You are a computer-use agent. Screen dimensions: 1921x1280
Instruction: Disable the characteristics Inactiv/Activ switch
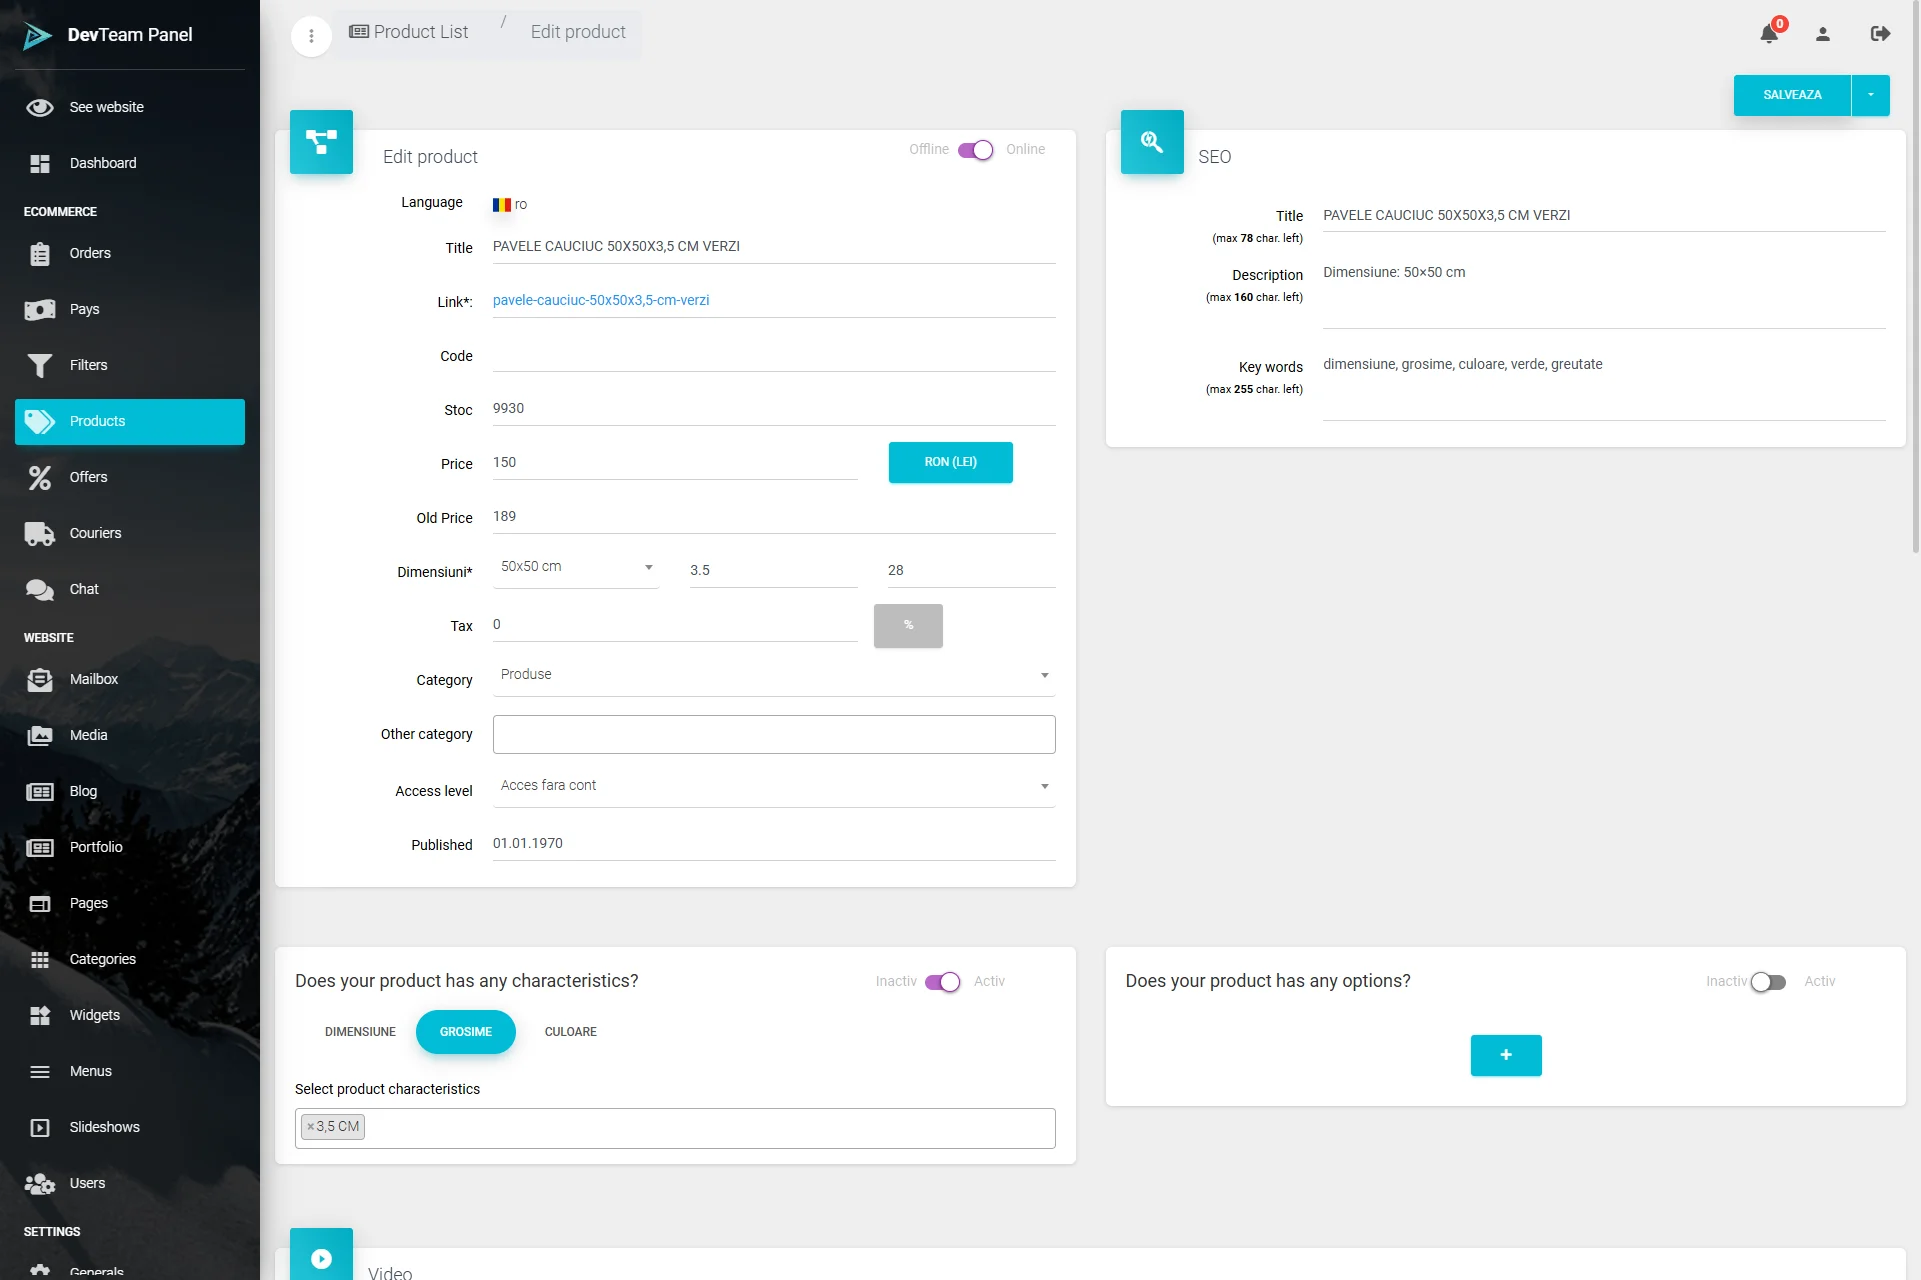[942, 982]
